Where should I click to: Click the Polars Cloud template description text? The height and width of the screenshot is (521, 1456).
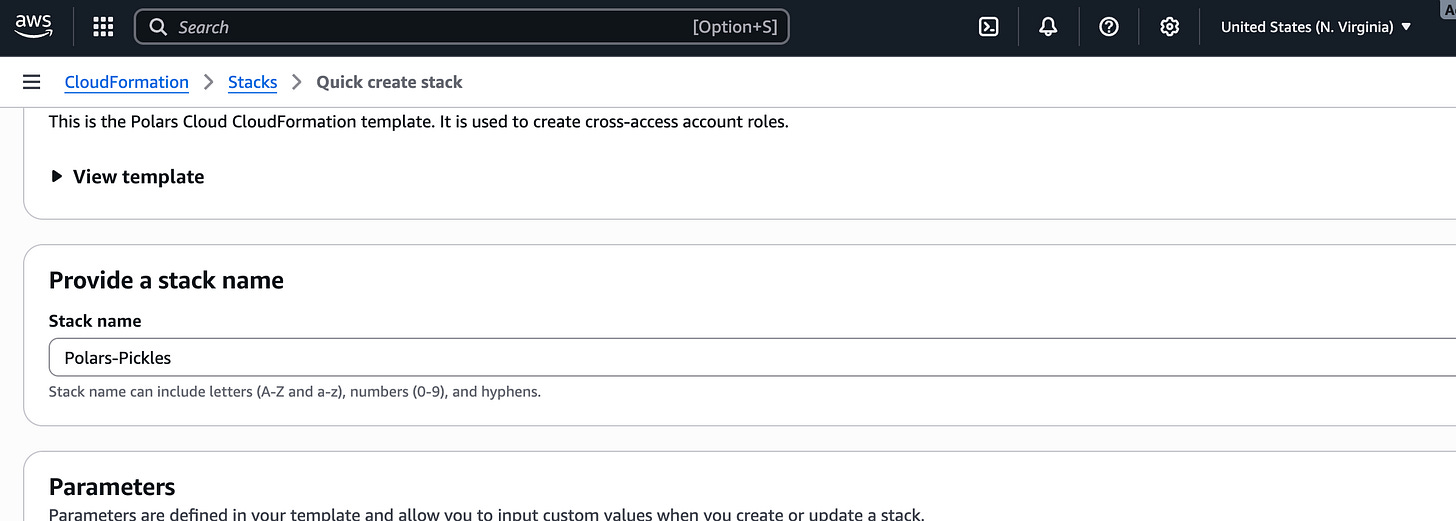(x=419, y=122)
